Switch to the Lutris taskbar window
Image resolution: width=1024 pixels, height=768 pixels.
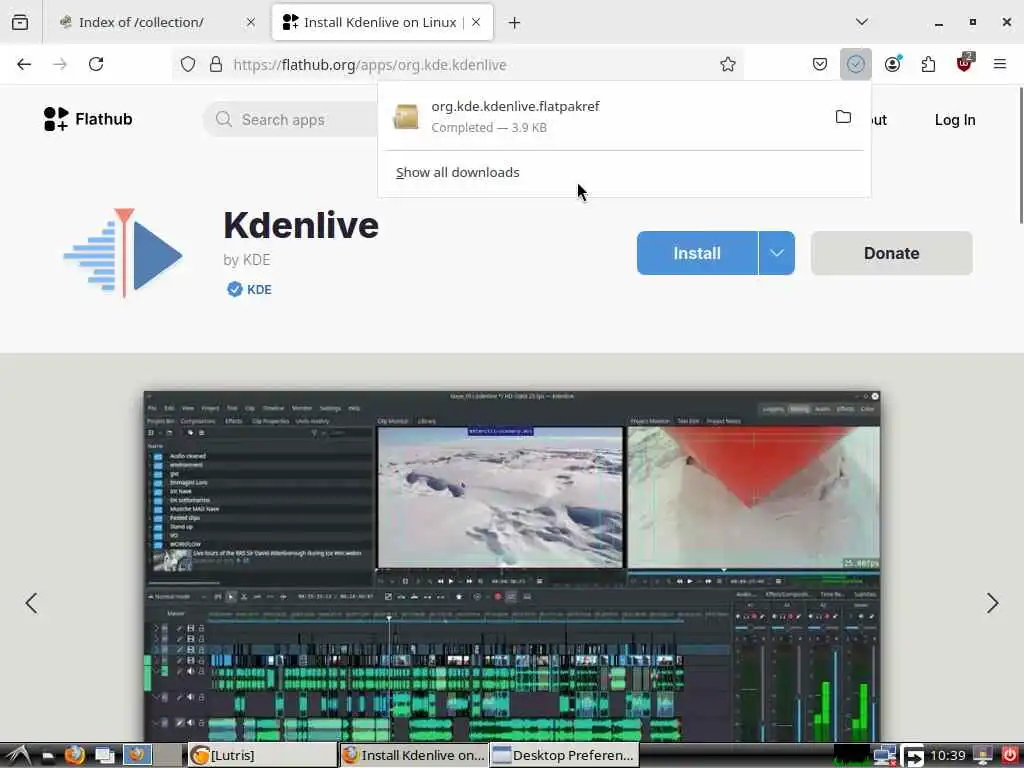click(x=262, y=756)
